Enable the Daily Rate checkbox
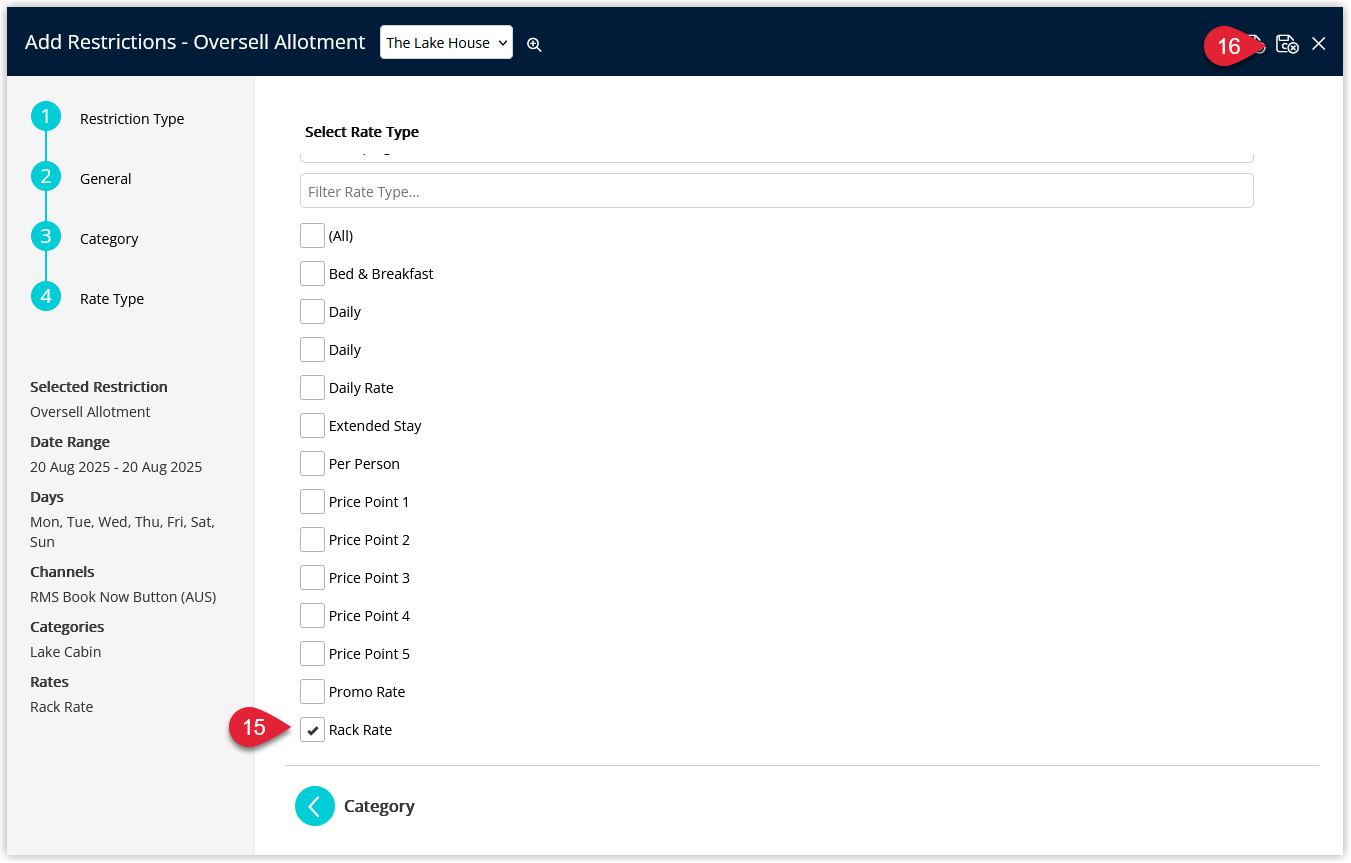The image size is (1351, 863). point(312,388)
